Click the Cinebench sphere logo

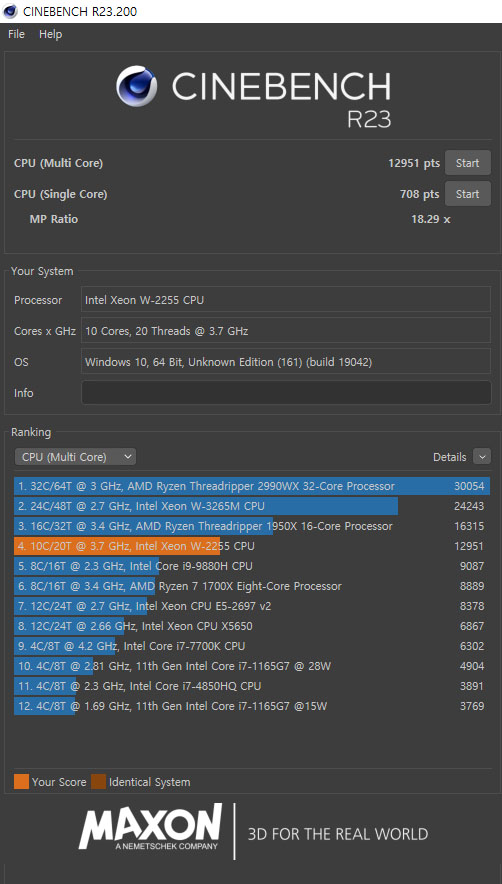(x=136, y=86)
